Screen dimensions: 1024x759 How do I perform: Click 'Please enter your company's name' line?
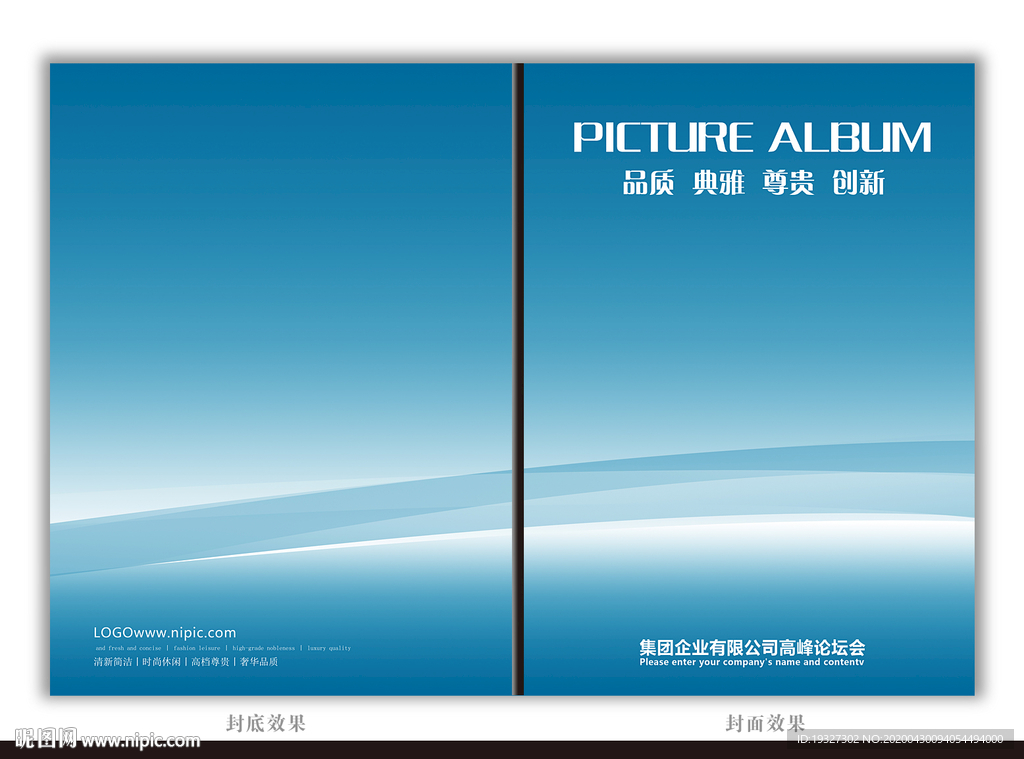point(752,662)
